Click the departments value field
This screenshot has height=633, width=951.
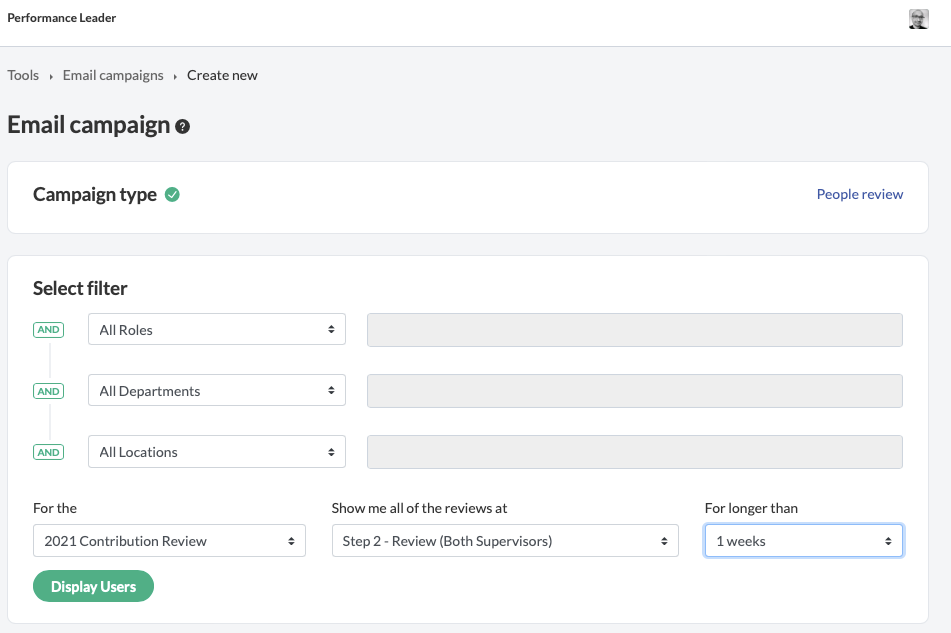634,391
